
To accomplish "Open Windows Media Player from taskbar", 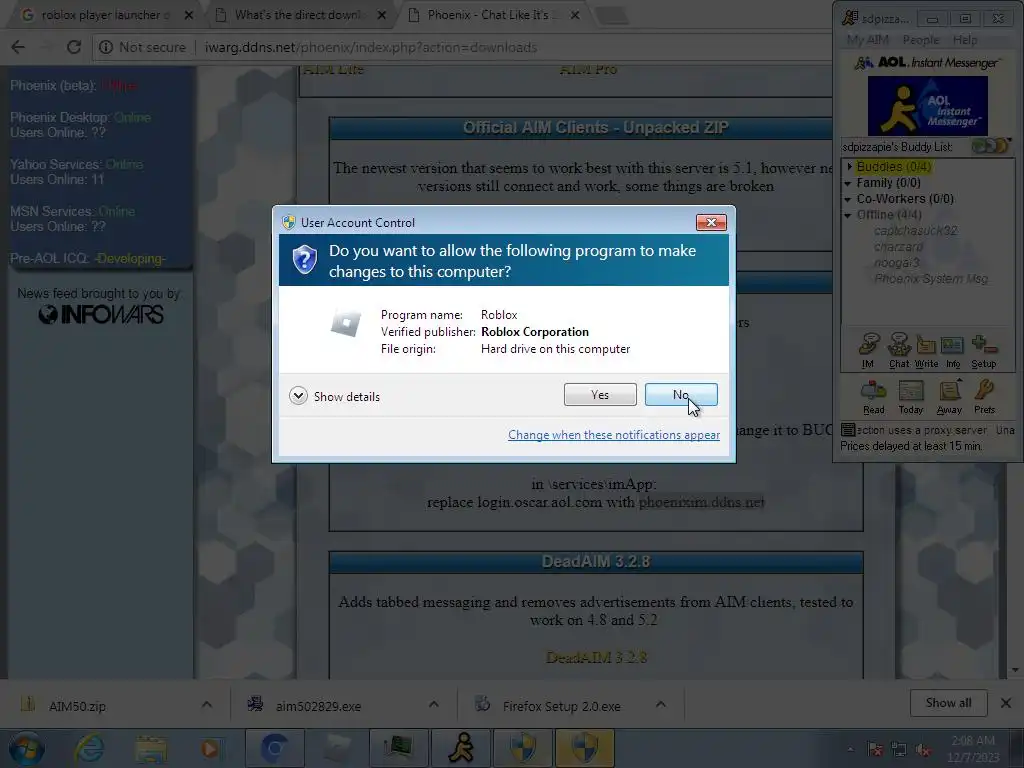I will point(210,748).
